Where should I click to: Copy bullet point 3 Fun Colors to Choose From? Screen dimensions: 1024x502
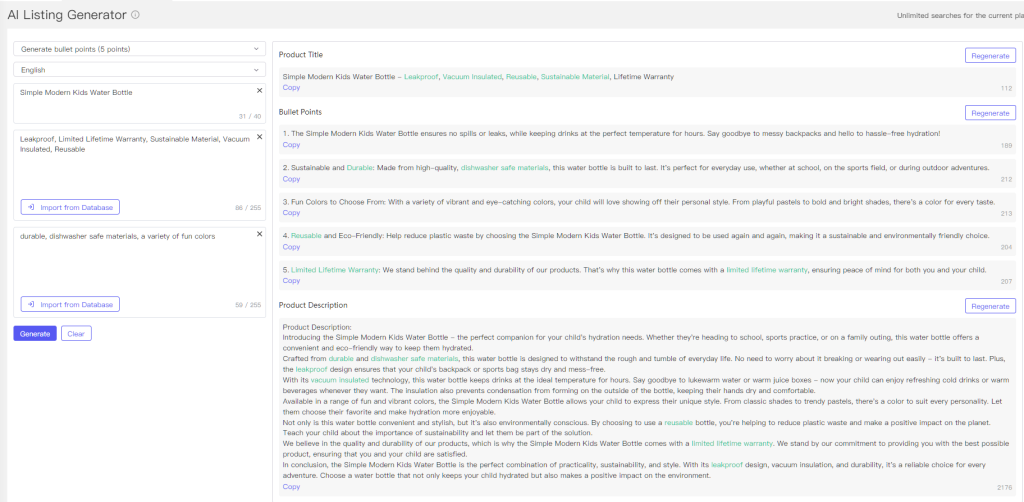(x=291, y=213)
